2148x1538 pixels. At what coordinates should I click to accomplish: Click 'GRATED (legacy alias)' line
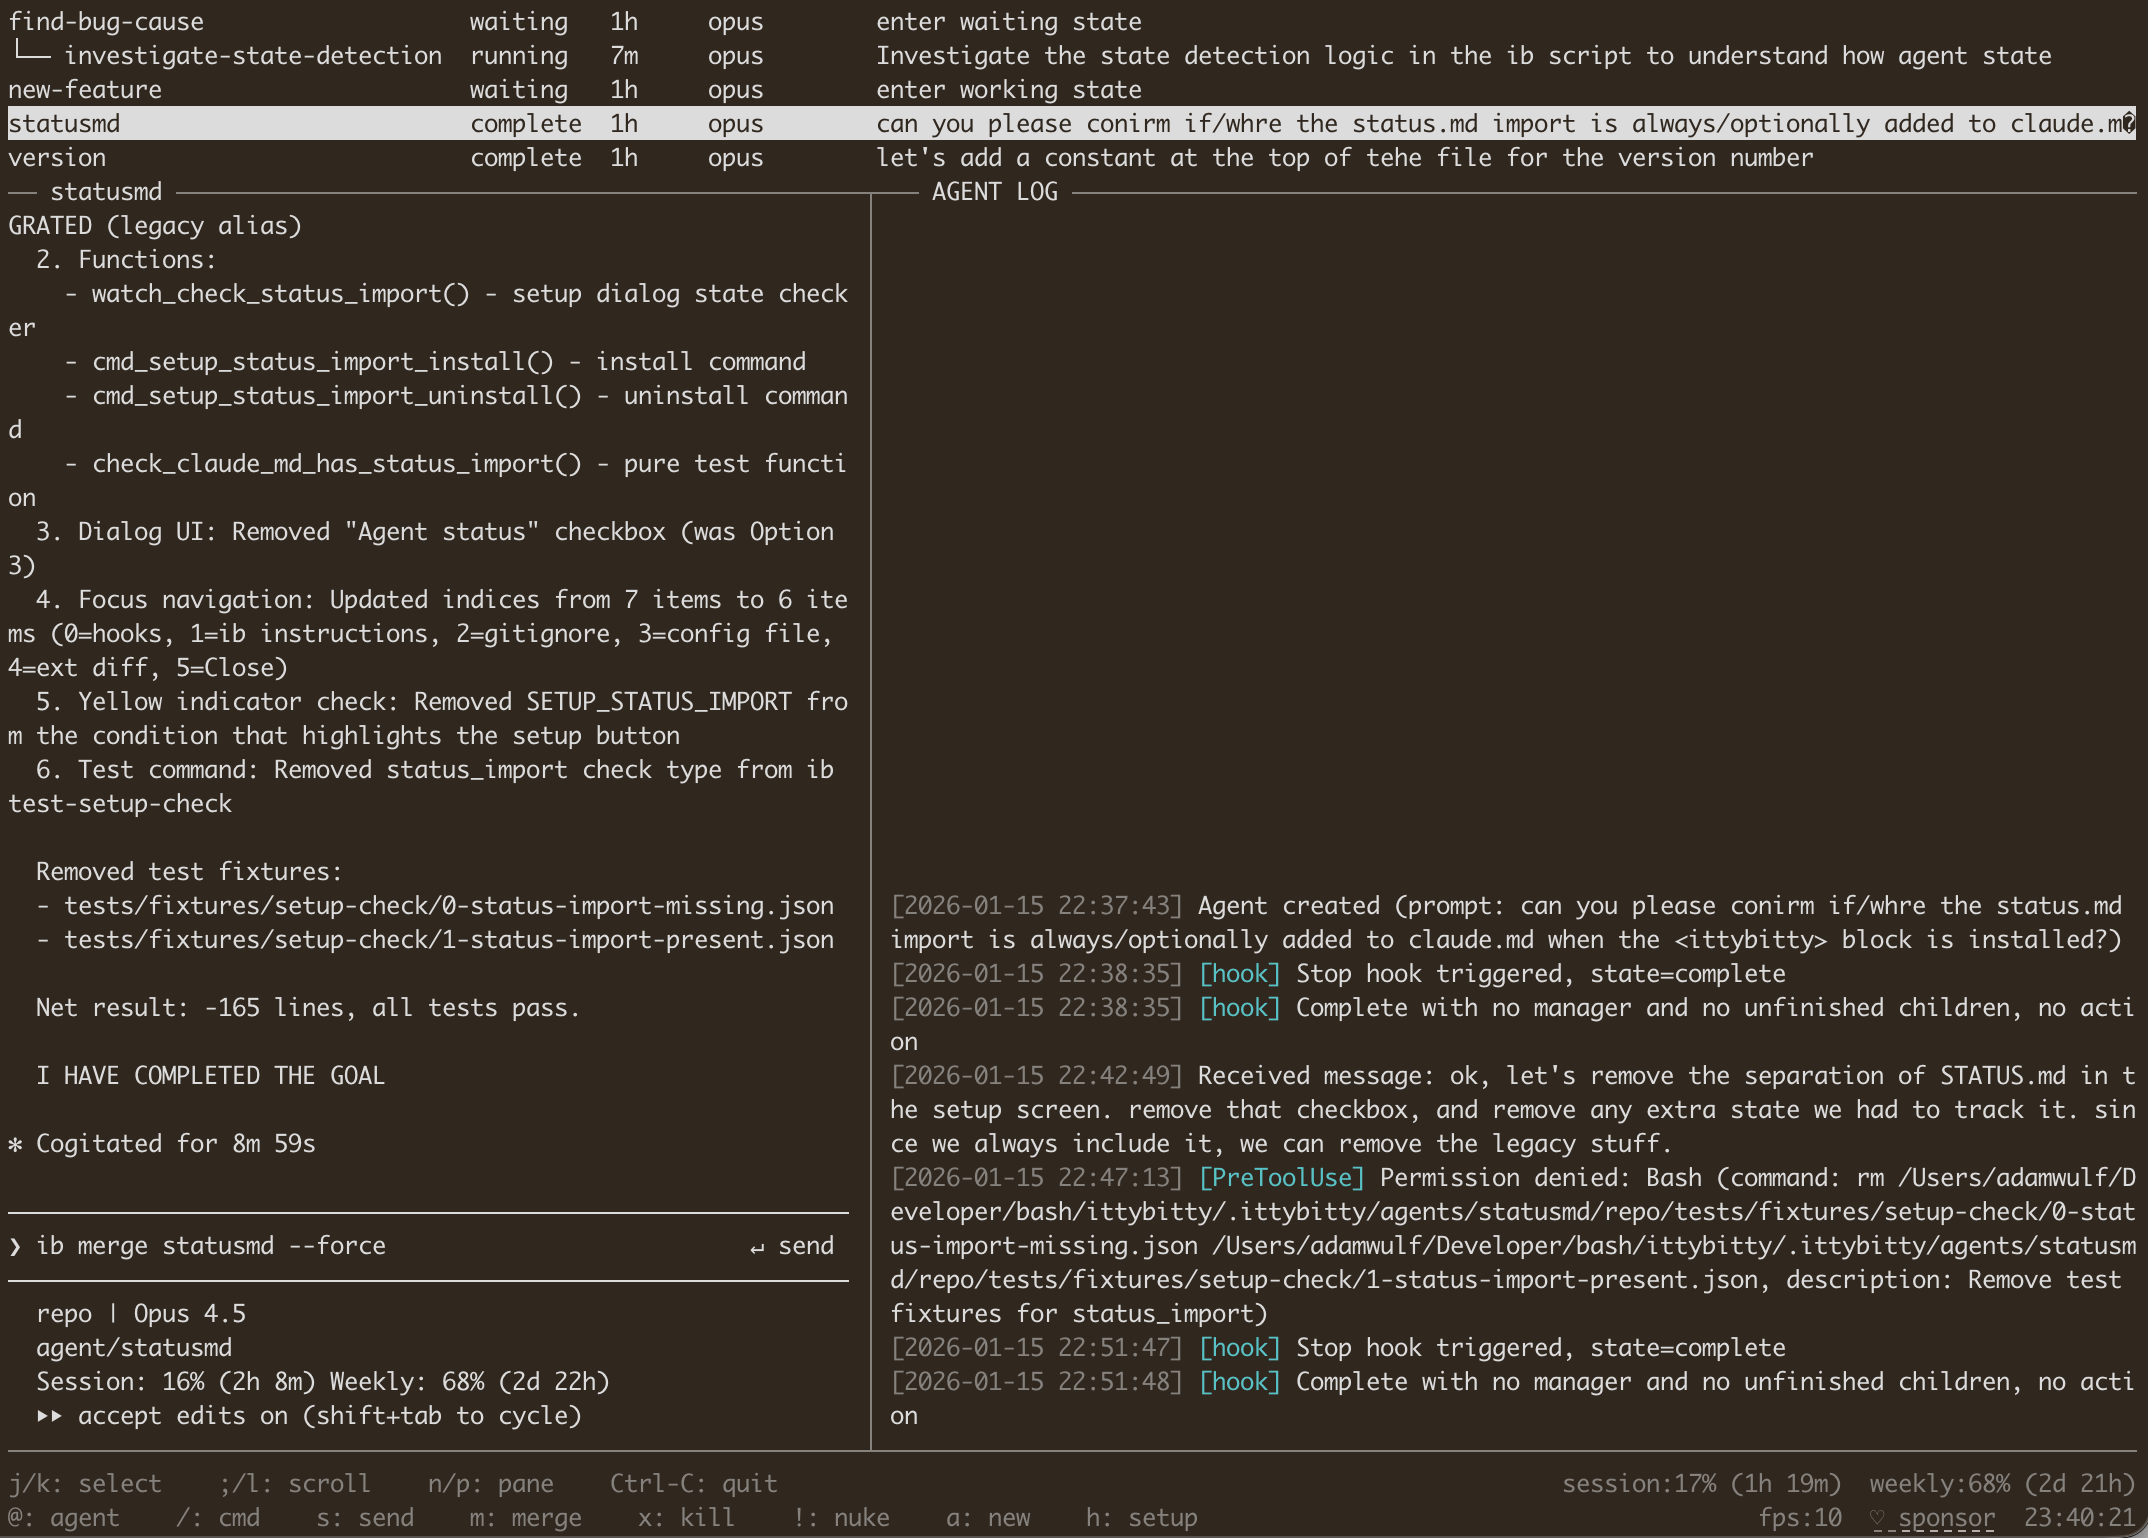tap(155, 225)
